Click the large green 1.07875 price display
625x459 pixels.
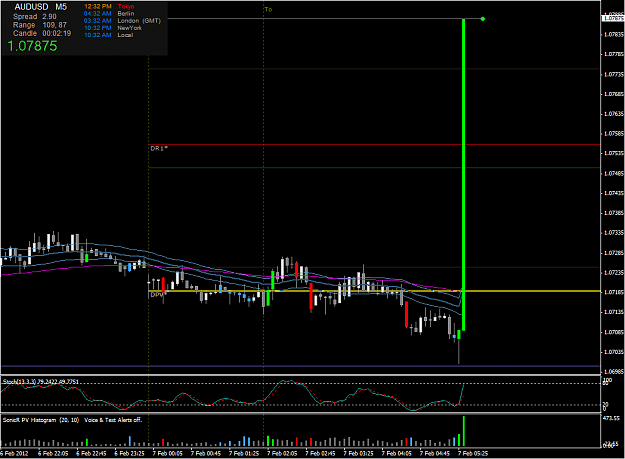coord(33,46)
